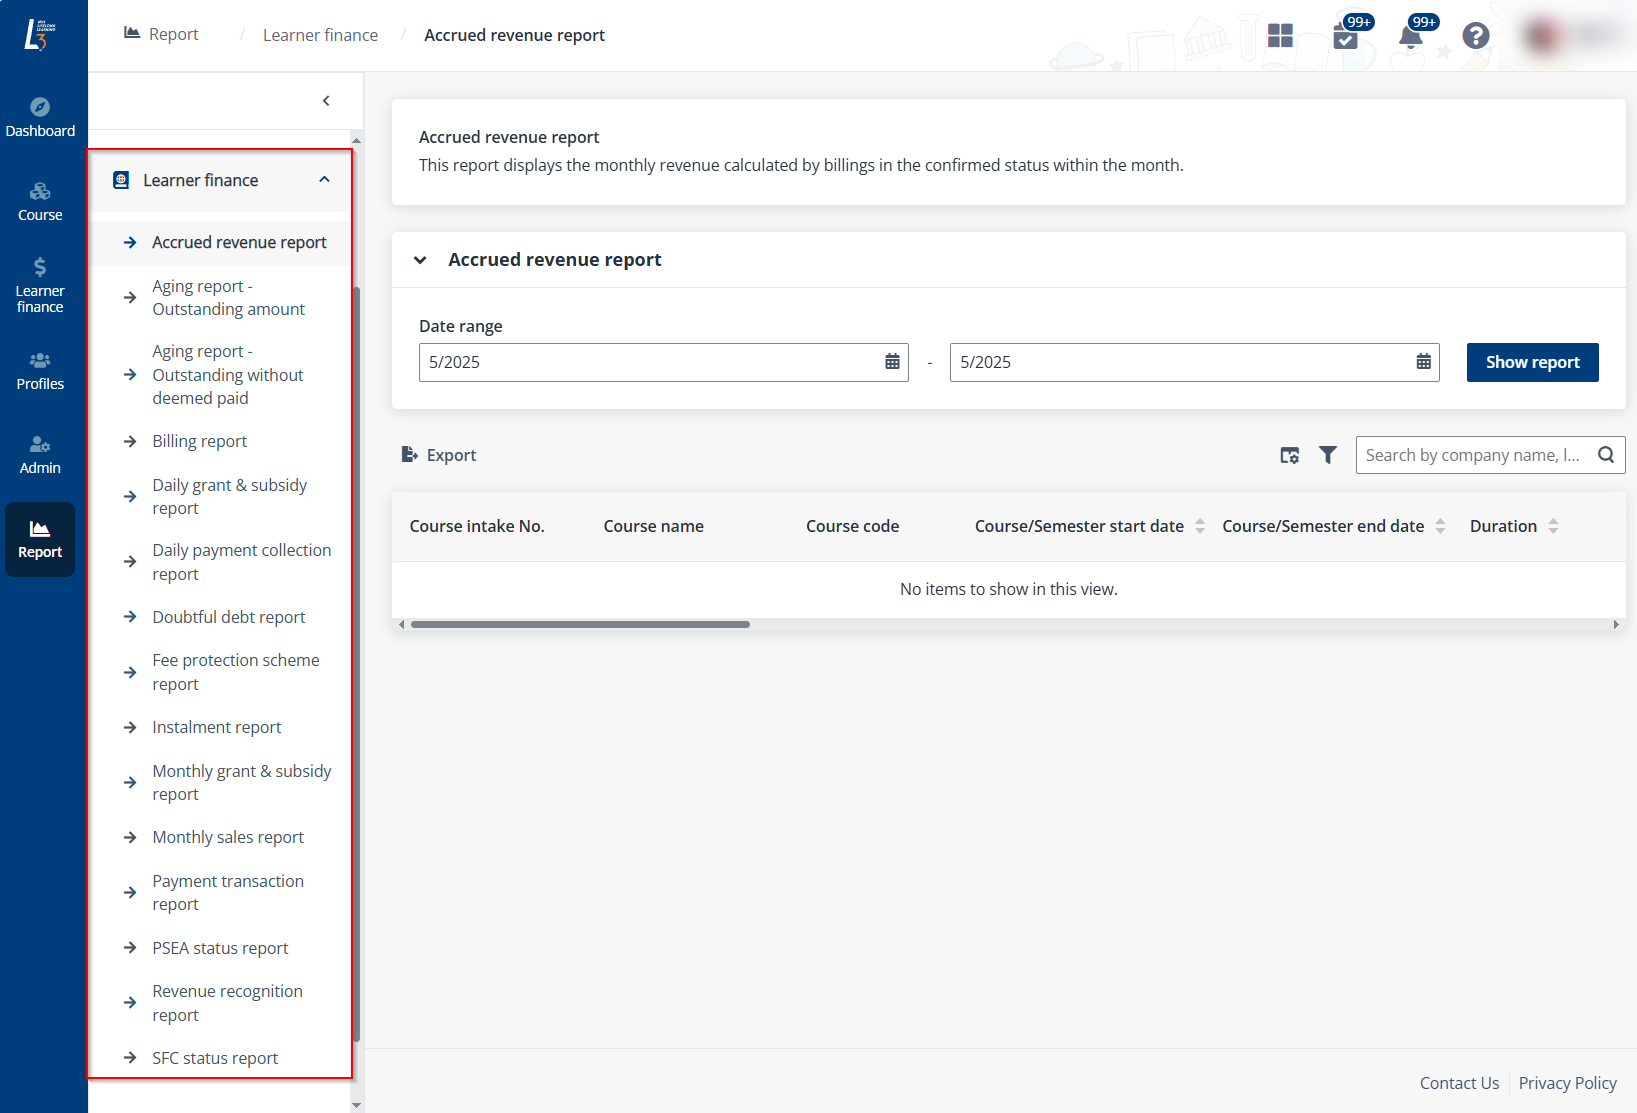
Task: Open the app grid launcher icon
Action: 1280,36
